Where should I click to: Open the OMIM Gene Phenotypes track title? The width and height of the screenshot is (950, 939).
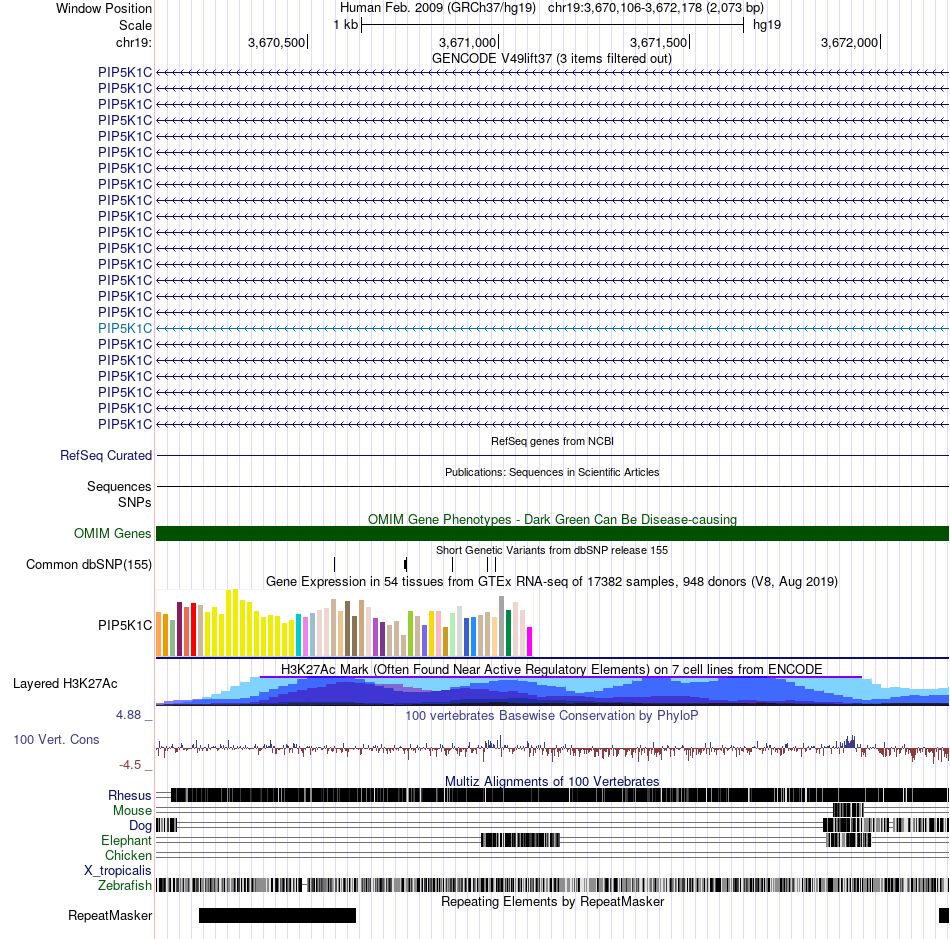click(x=552, y=519)
